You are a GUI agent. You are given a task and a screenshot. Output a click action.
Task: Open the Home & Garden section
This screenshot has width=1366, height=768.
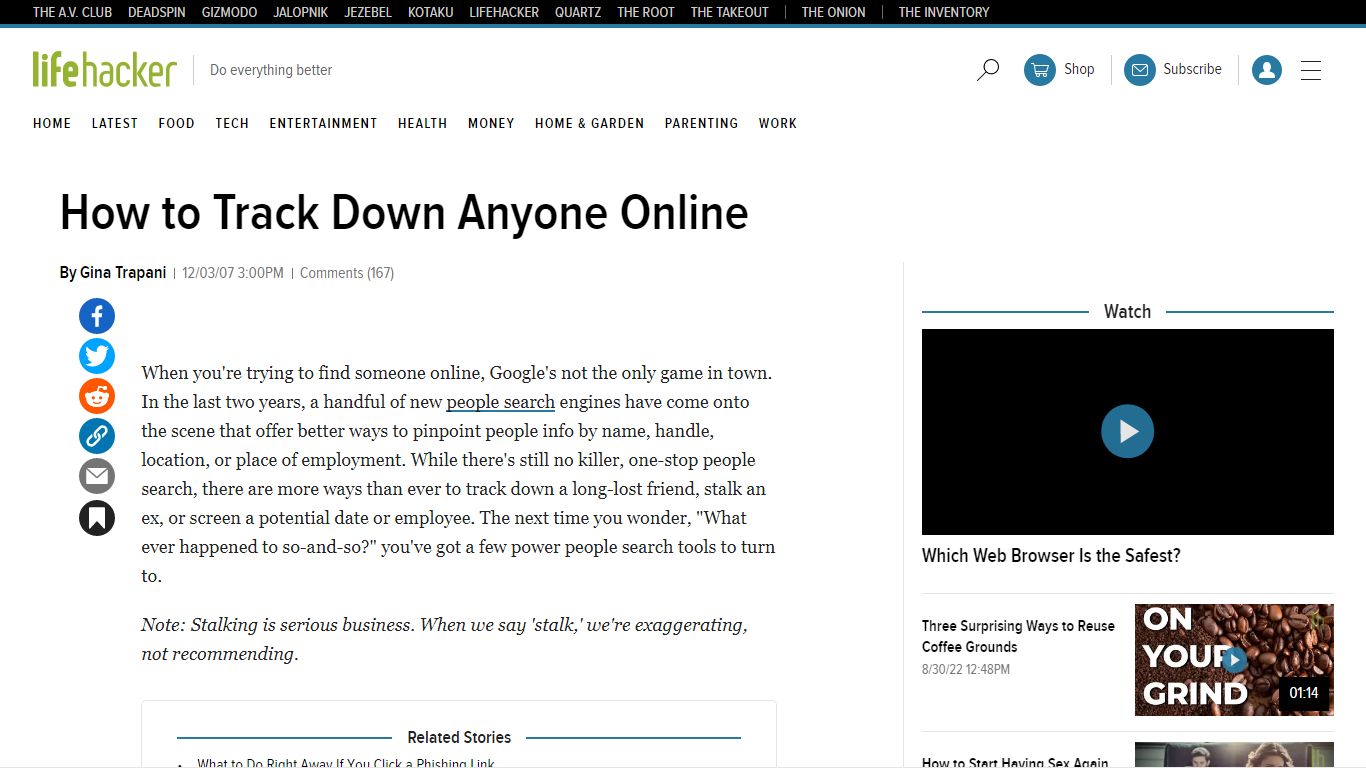click(590, 123)
